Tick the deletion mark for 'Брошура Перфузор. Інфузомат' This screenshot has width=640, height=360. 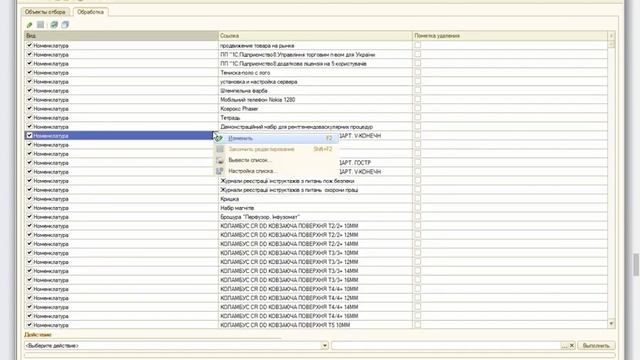point(418,216)
